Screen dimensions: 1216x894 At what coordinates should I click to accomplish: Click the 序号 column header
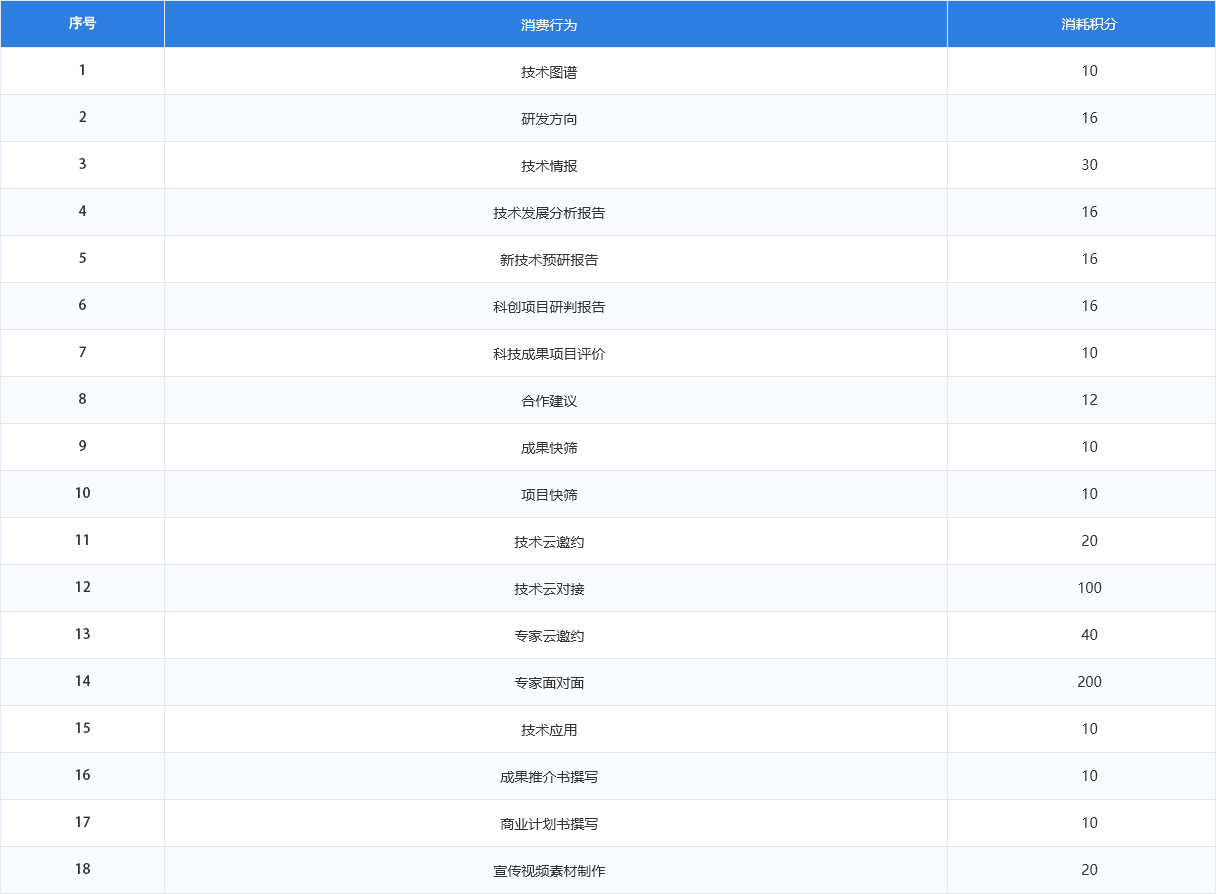[x=82, y=24]
